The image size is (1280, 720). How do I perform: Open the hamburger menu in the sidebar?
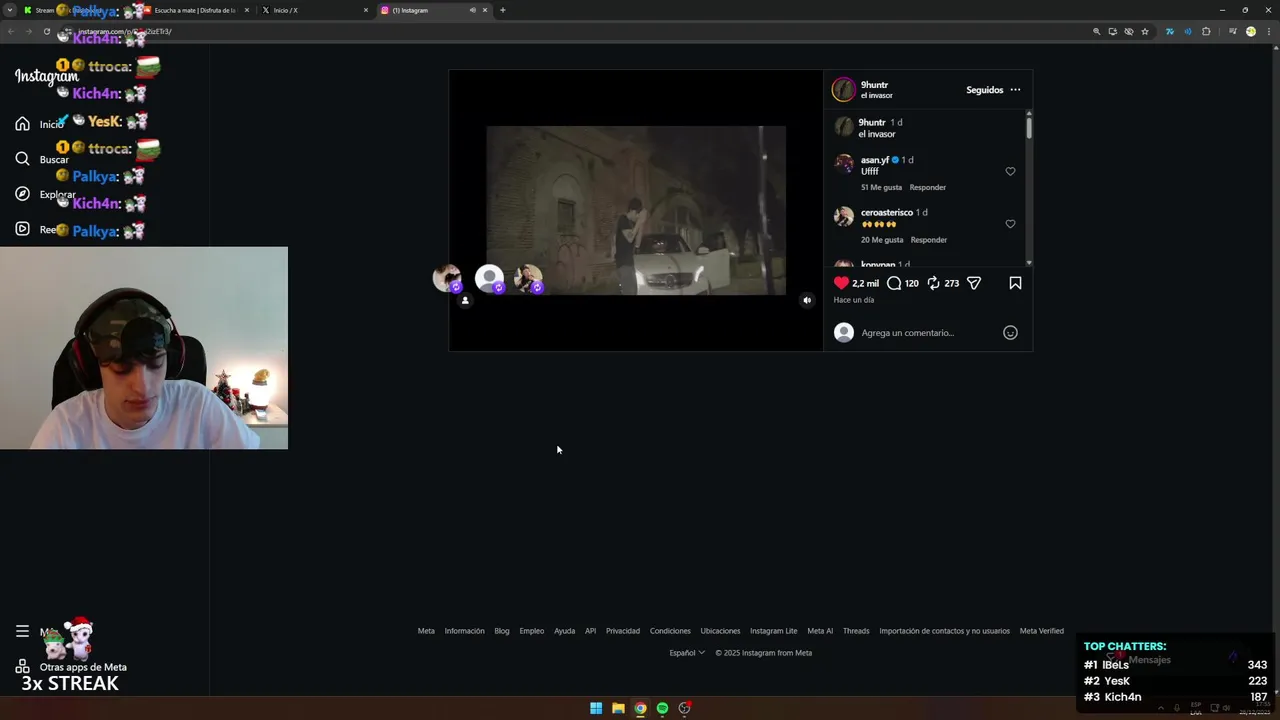point(22,631)
